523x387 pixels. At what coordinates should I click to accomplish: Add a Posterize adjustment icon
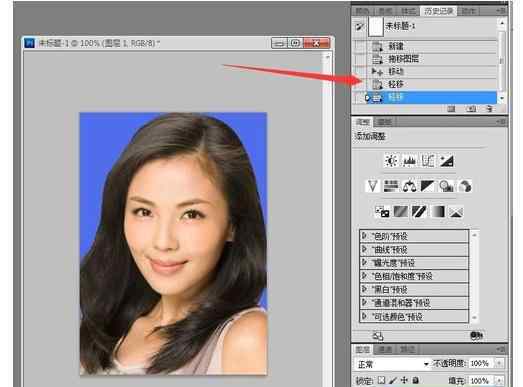pyautogui.click(x=401, y=212)
